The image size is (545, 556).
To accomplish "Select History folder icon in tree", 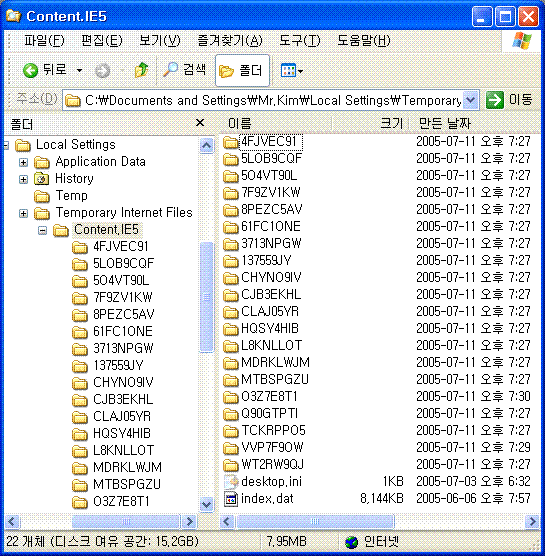I will coord(41,179).
